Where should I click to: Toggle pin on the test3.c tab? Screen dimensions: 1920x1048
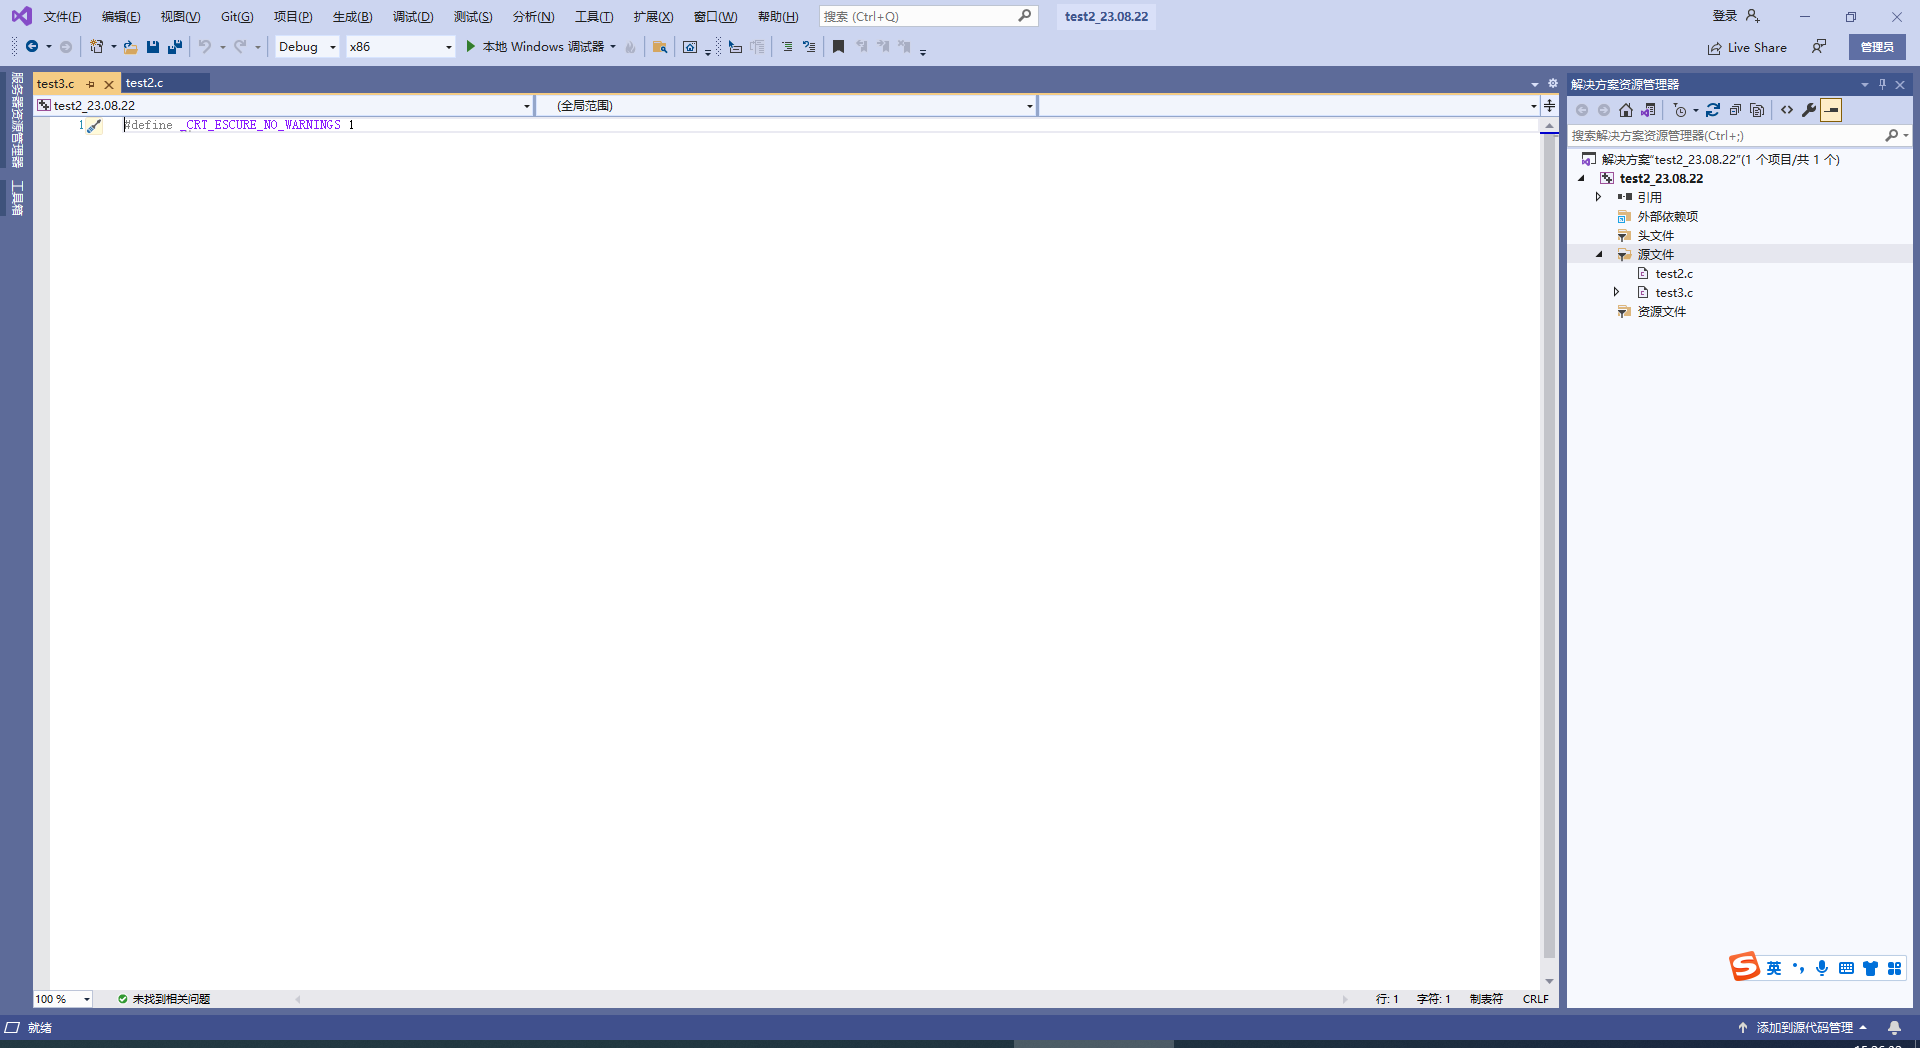(x=90, y=84)
